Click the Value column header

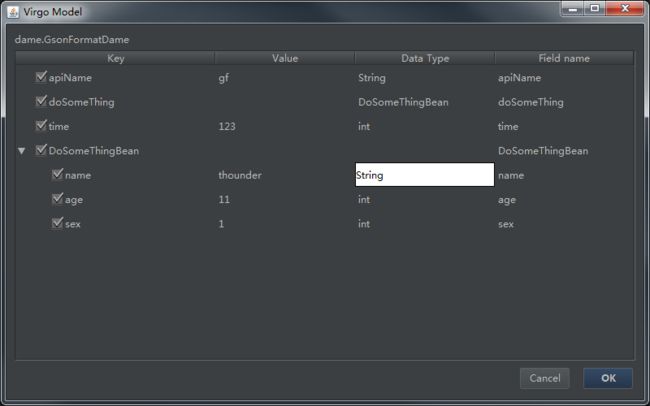coord(285,58)
